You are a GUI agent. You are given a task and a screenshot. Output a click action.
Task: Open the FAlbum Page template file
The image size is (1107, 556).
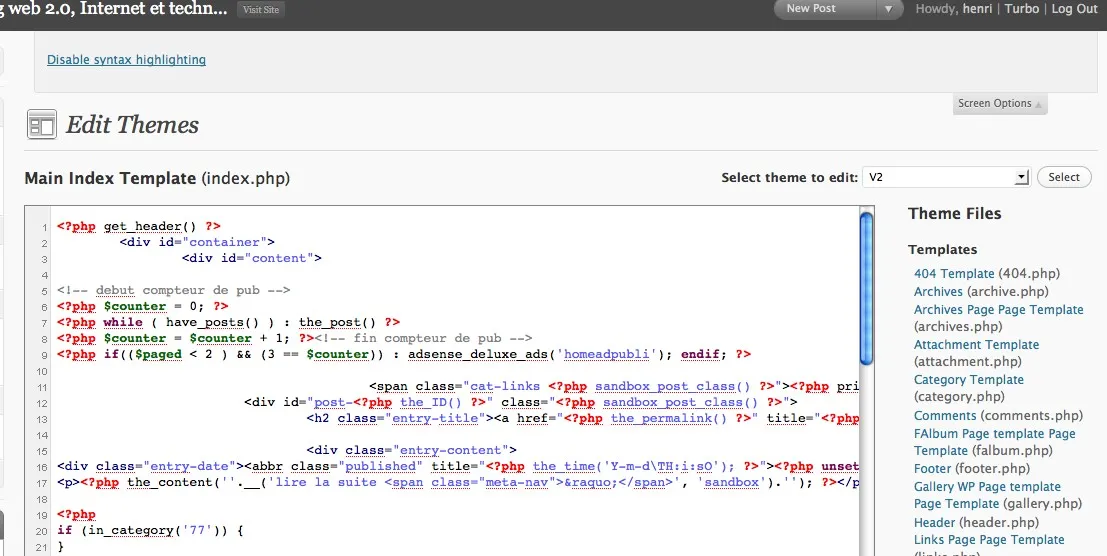[x=995, y=442]
